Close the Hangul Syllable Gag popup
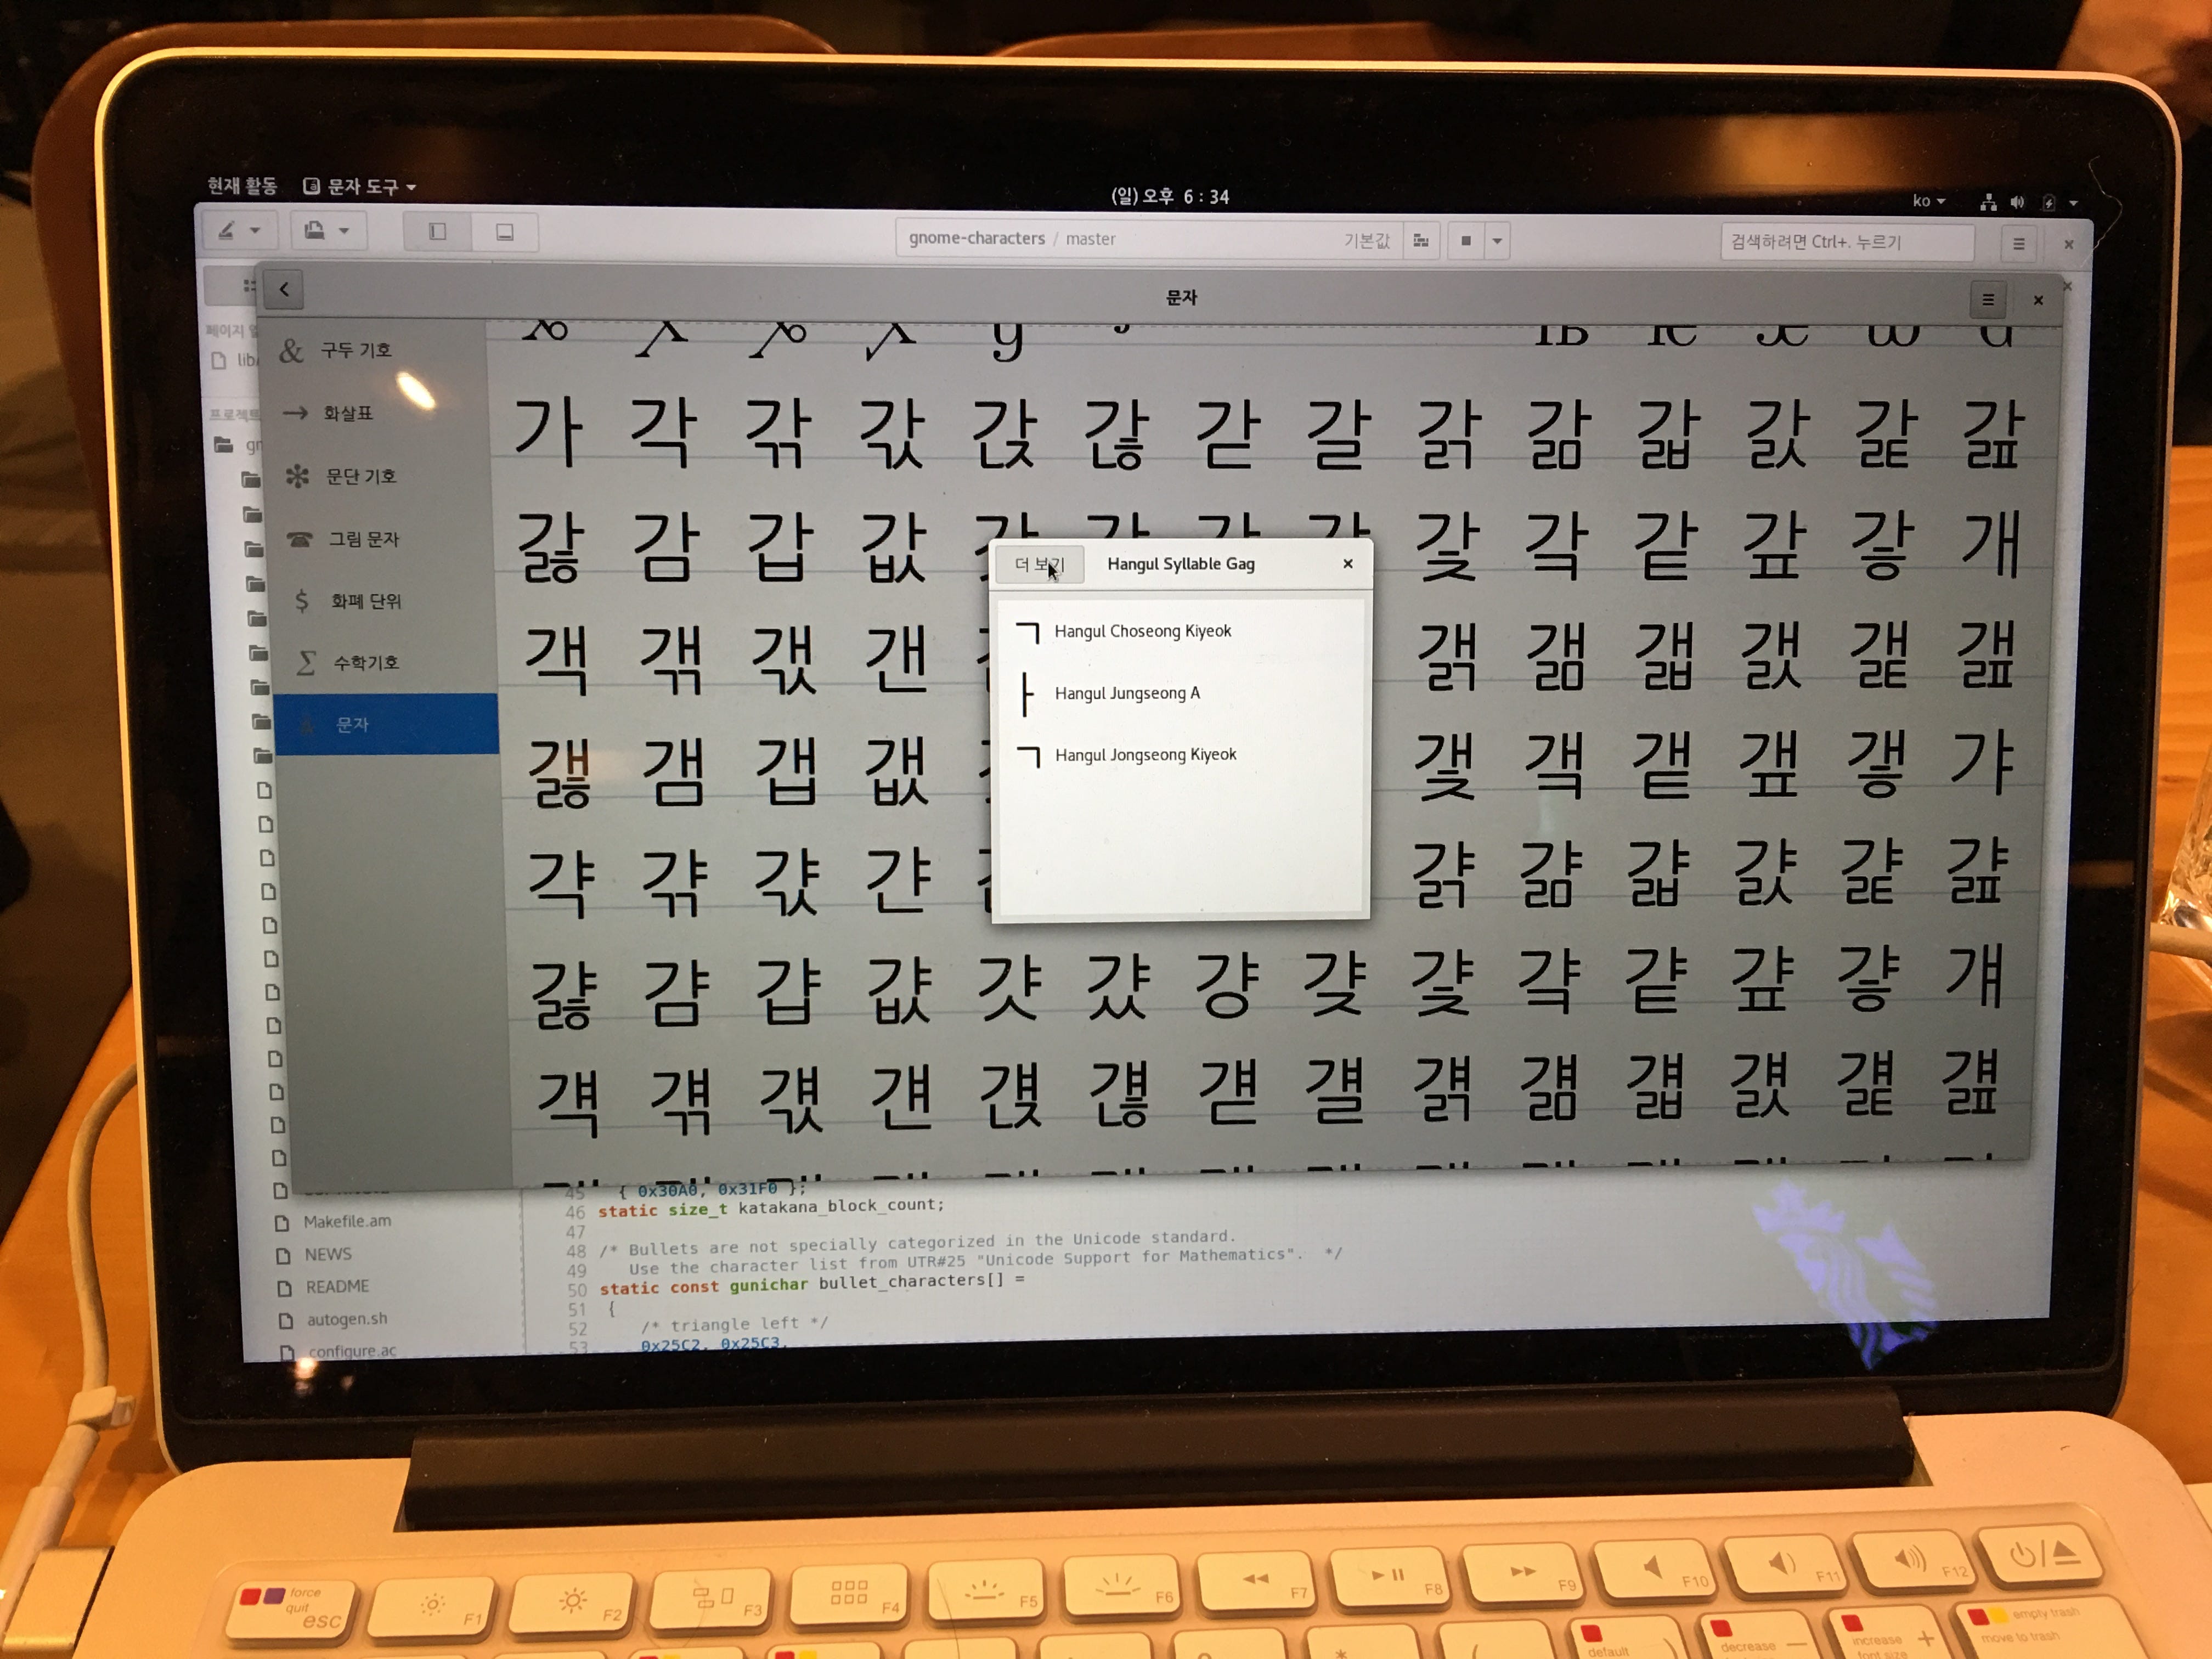Screen dimensions: 2212x1659 (x=1347, y=564)
